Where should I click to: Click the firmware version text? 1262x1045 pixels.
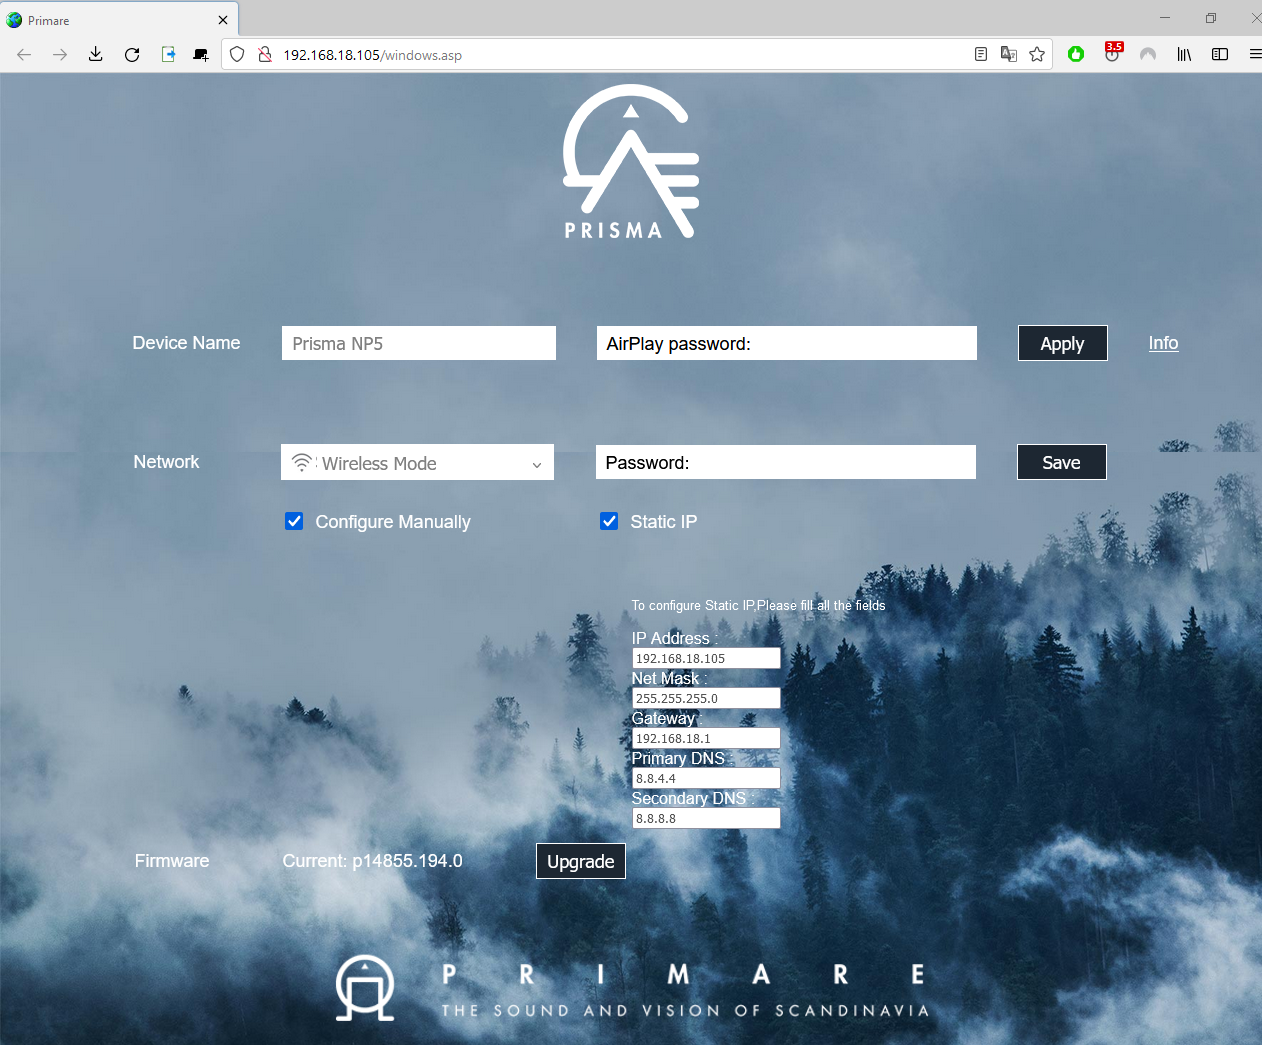[x=372, y=861]
